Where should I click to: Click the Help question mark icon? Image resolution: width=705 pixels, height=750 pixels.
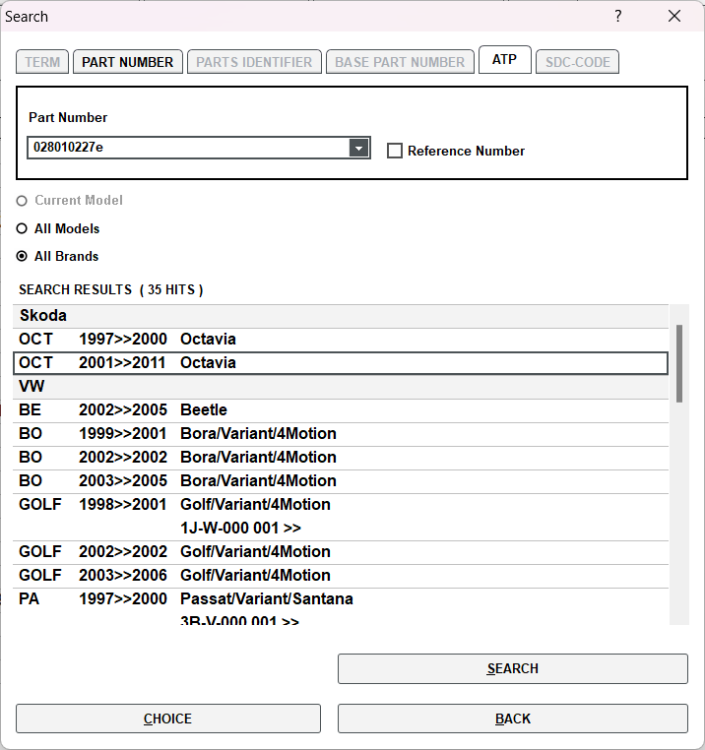coord(618,16)
